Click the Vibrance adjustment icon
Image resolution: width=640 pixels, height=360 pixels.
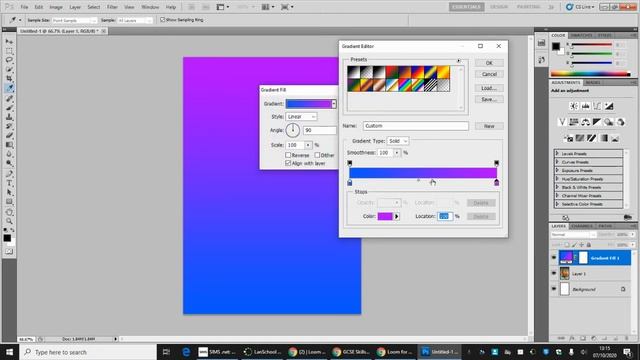[x=562, y=122]
